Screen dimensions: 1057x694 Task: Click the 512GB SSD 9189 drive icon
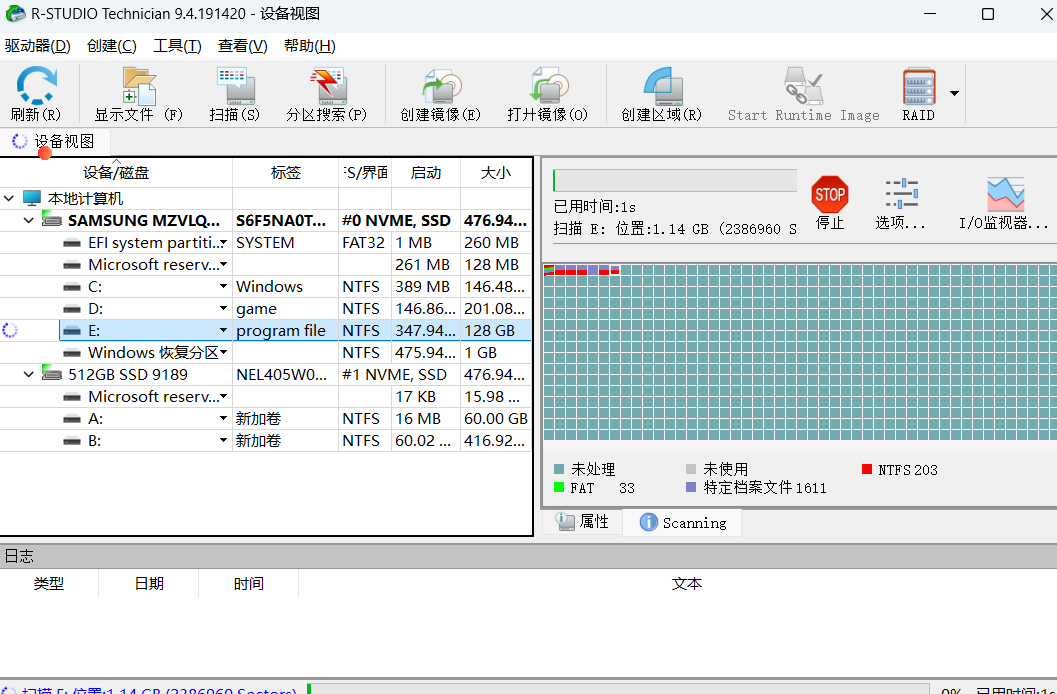(x=52, y=373)
